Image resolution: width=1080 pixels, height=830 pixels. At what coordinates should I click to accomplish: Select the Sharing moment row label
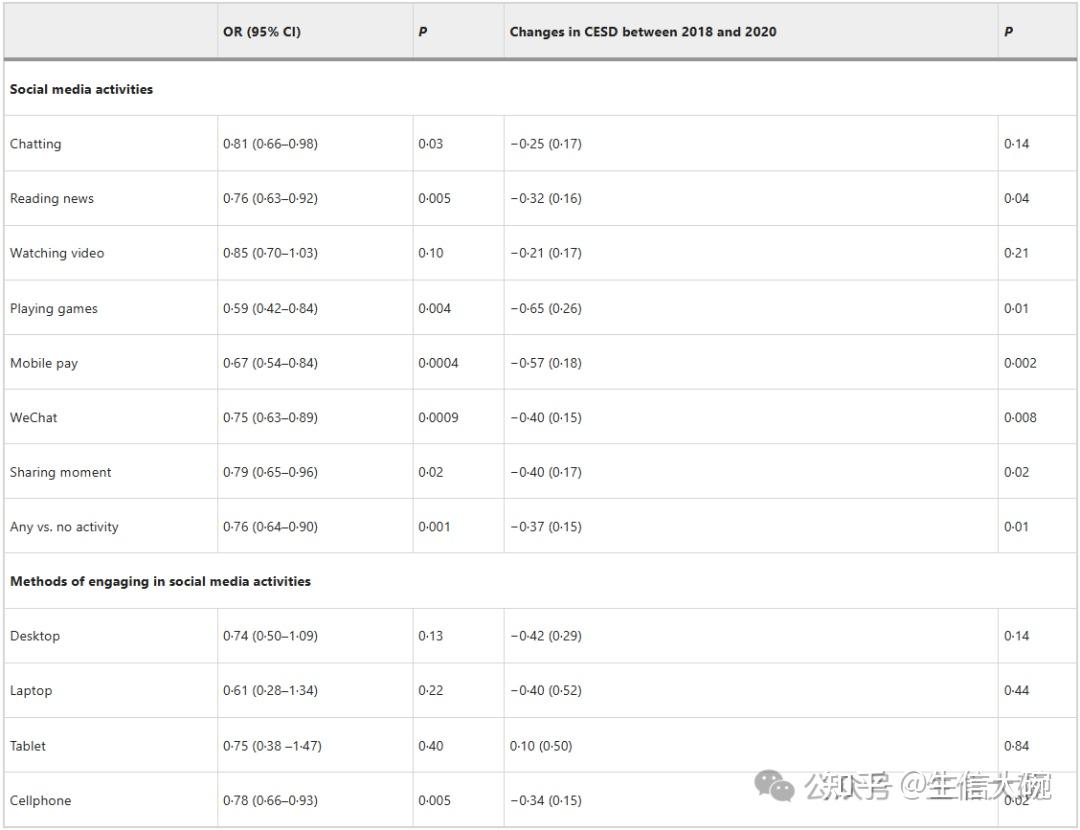click(x=61, y=472)
